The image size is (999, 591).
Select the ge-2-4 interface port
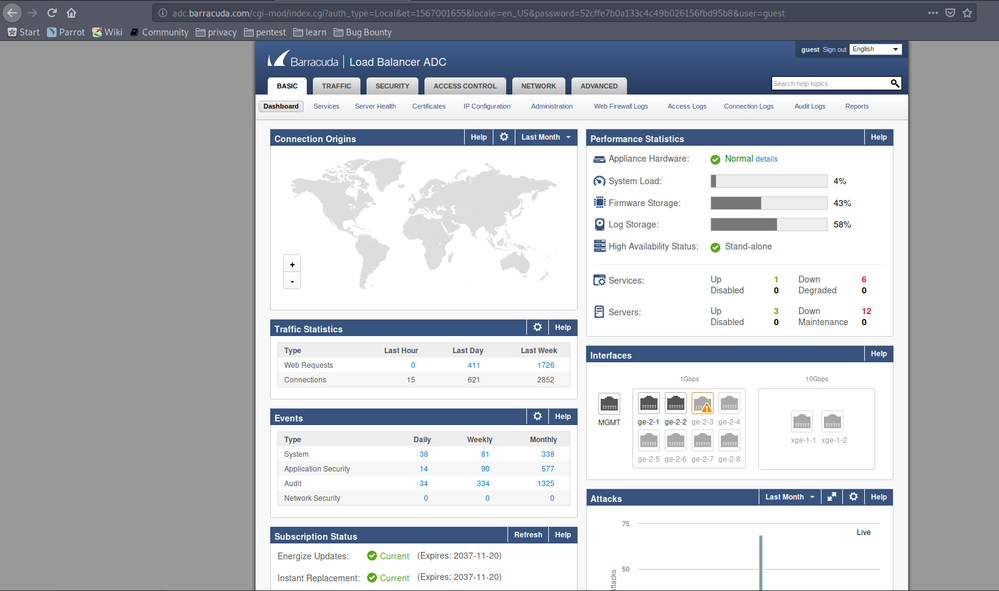tap(729, 403)
